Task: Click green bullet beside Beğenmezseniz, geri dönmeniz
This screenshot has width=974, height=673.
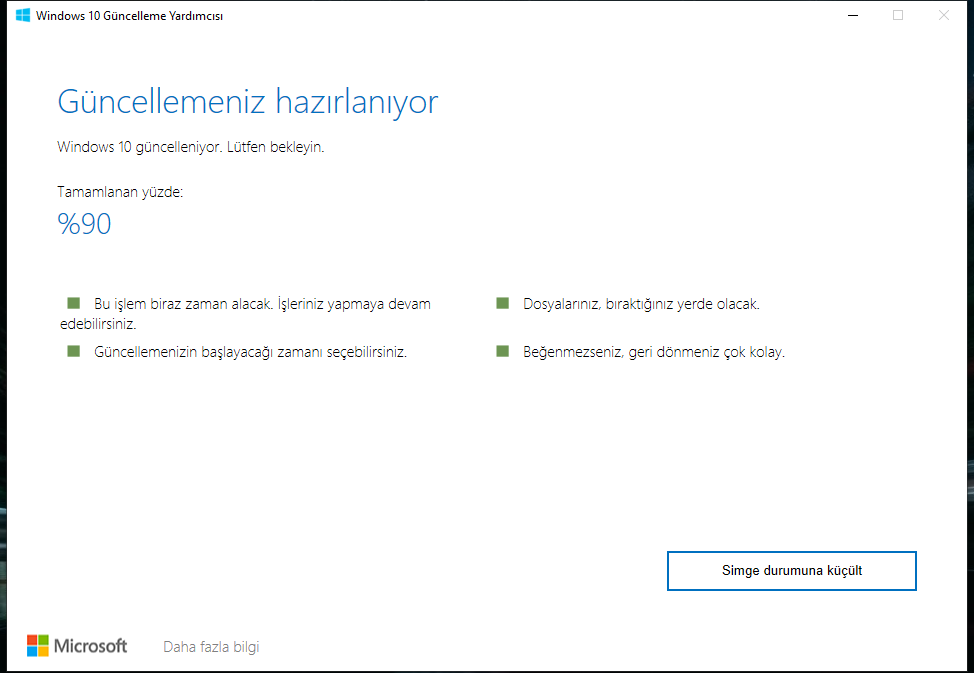Action: click(x=503, y=351)
